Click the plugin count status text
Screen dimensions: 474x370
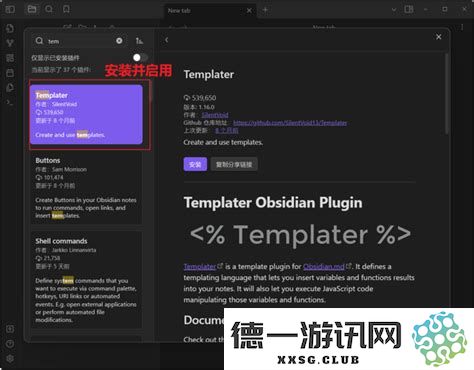tap(61, 69)
